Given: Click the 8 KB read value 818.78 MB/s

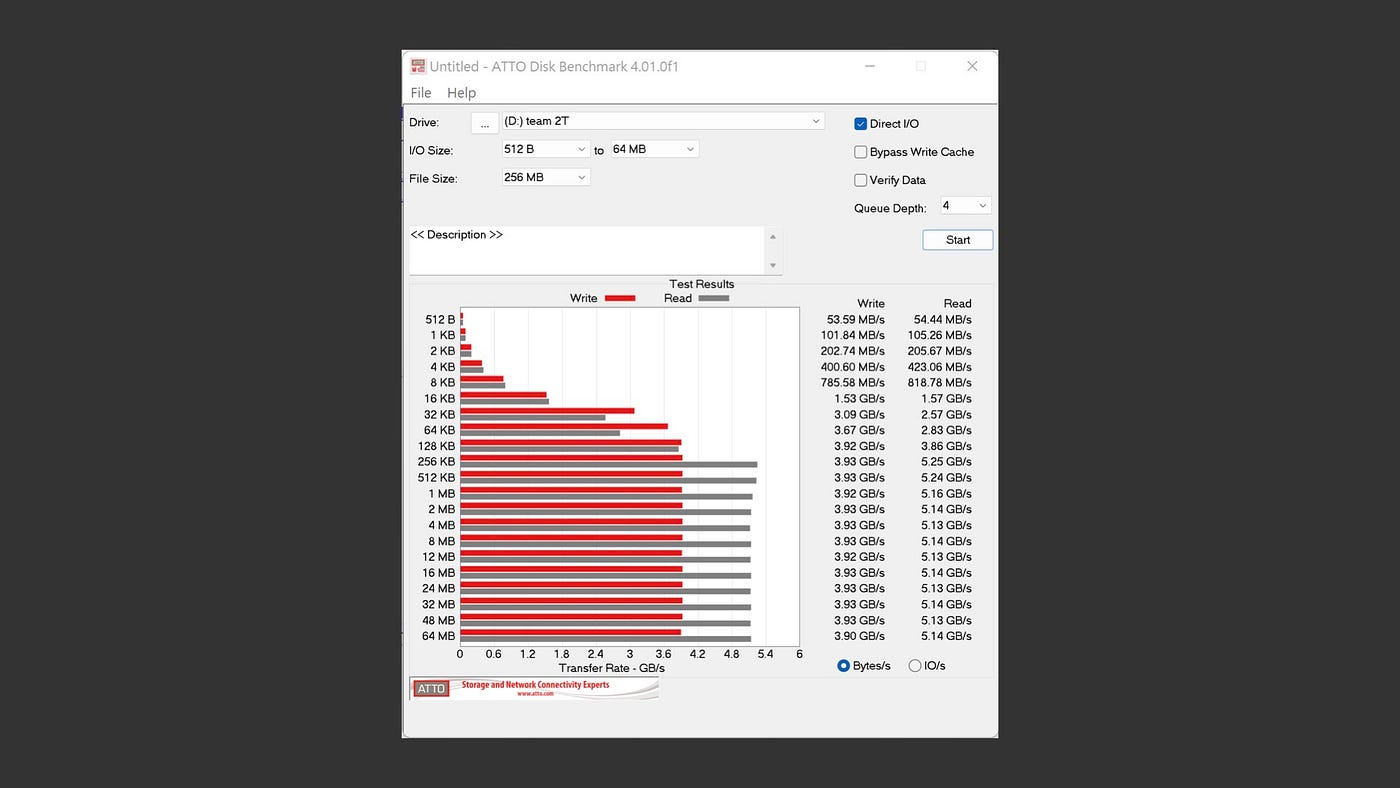Looking at the screenshot, I should 940,383.
